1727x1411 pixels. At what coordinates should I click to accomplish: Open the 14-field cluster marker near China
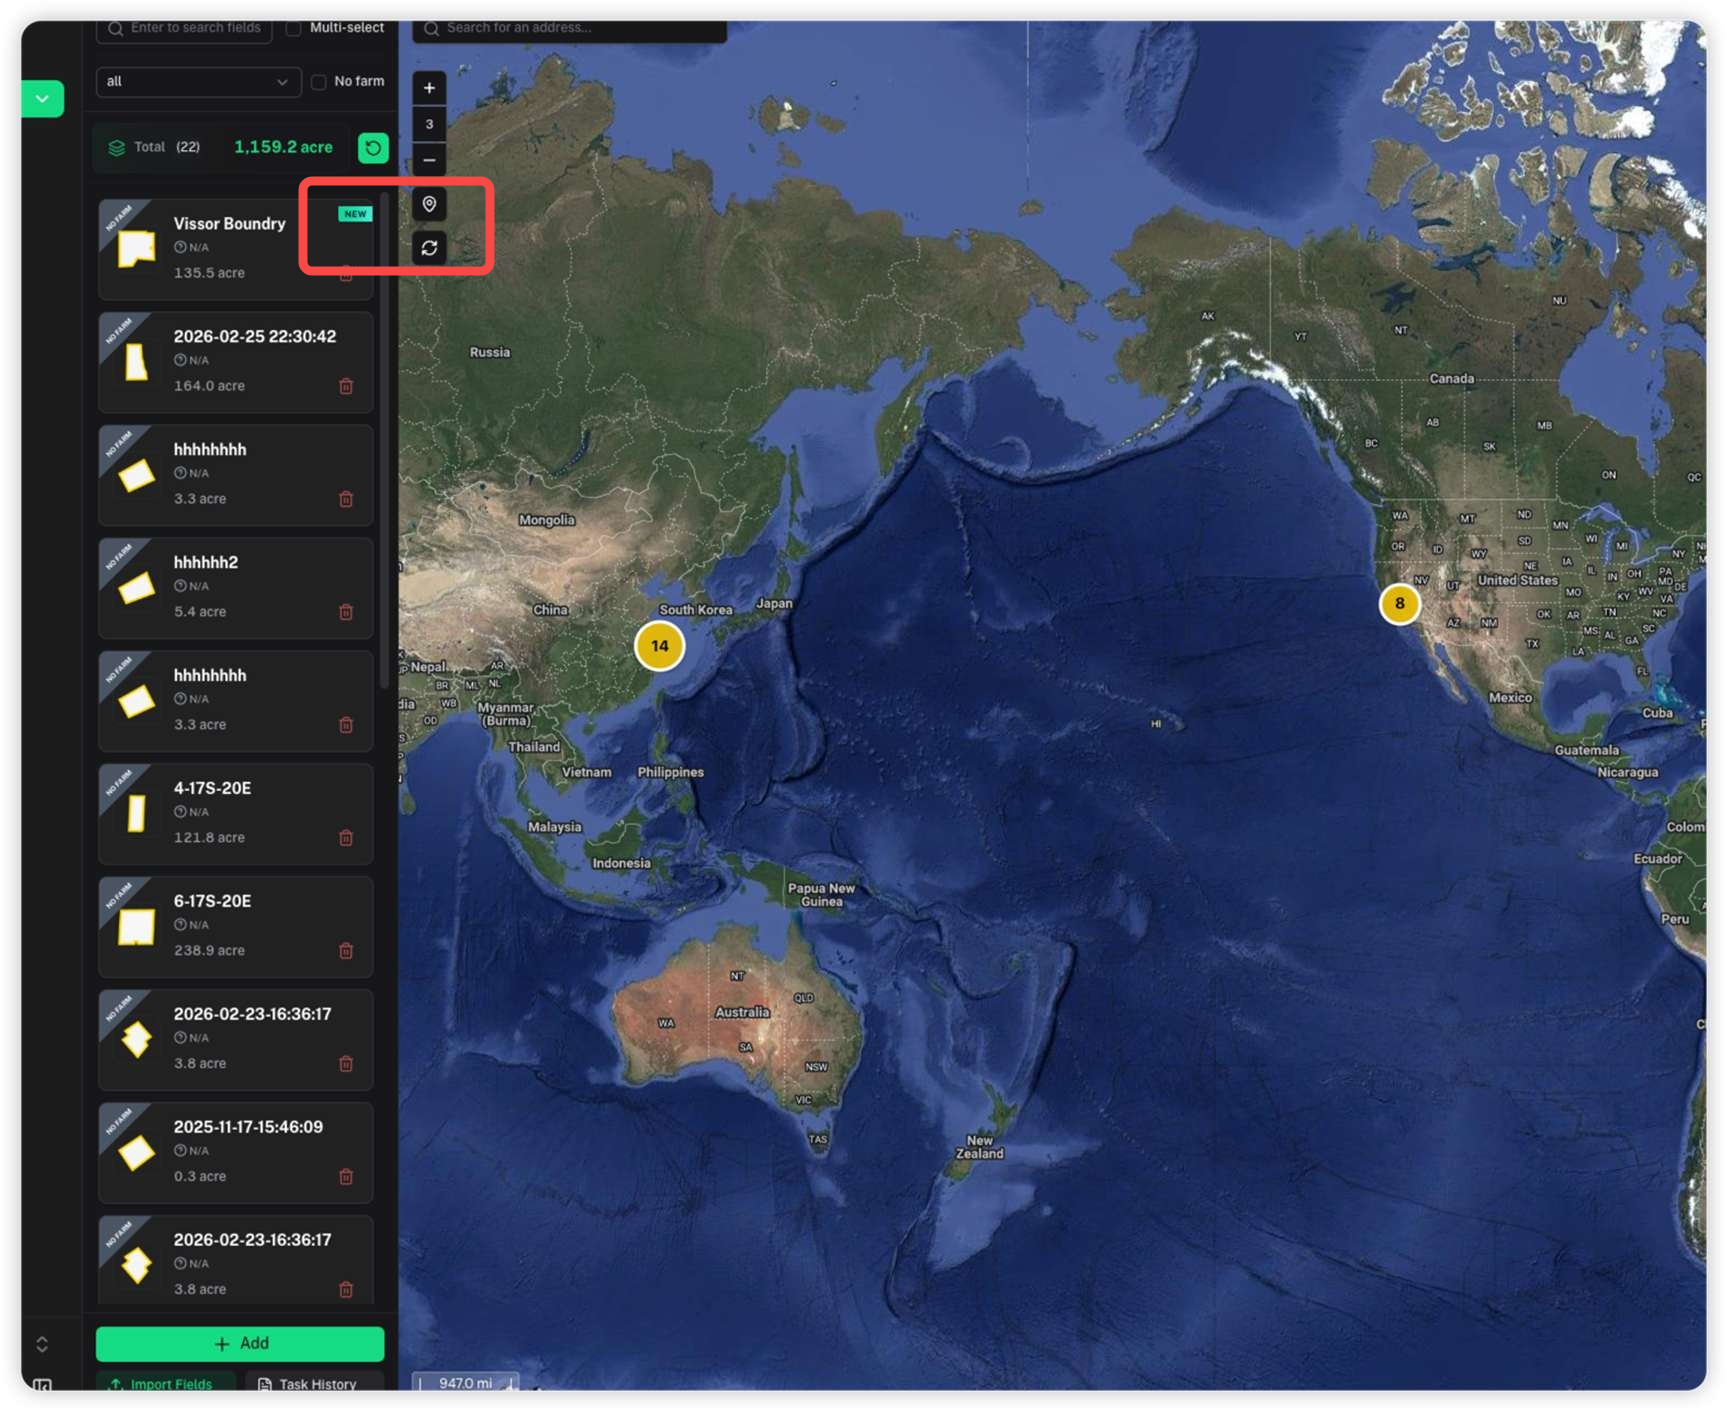659,646
